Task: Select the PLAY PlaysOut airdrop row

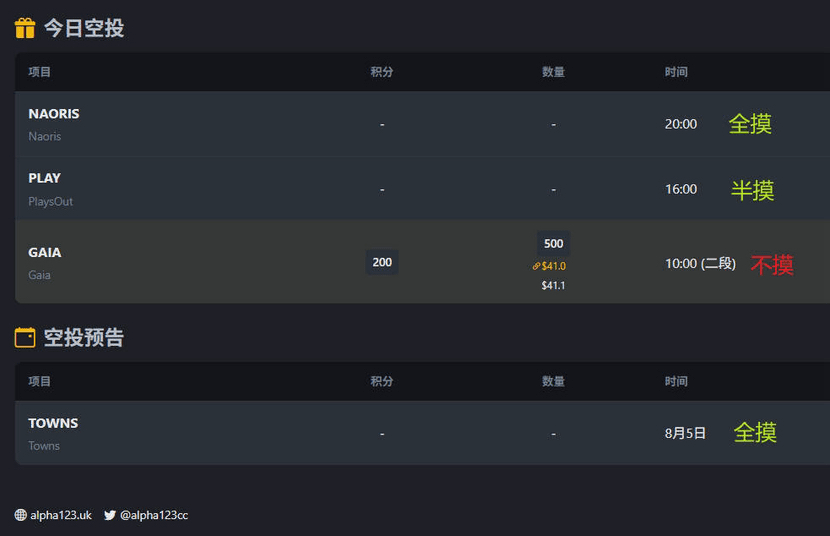Action: tap(422, 188)
